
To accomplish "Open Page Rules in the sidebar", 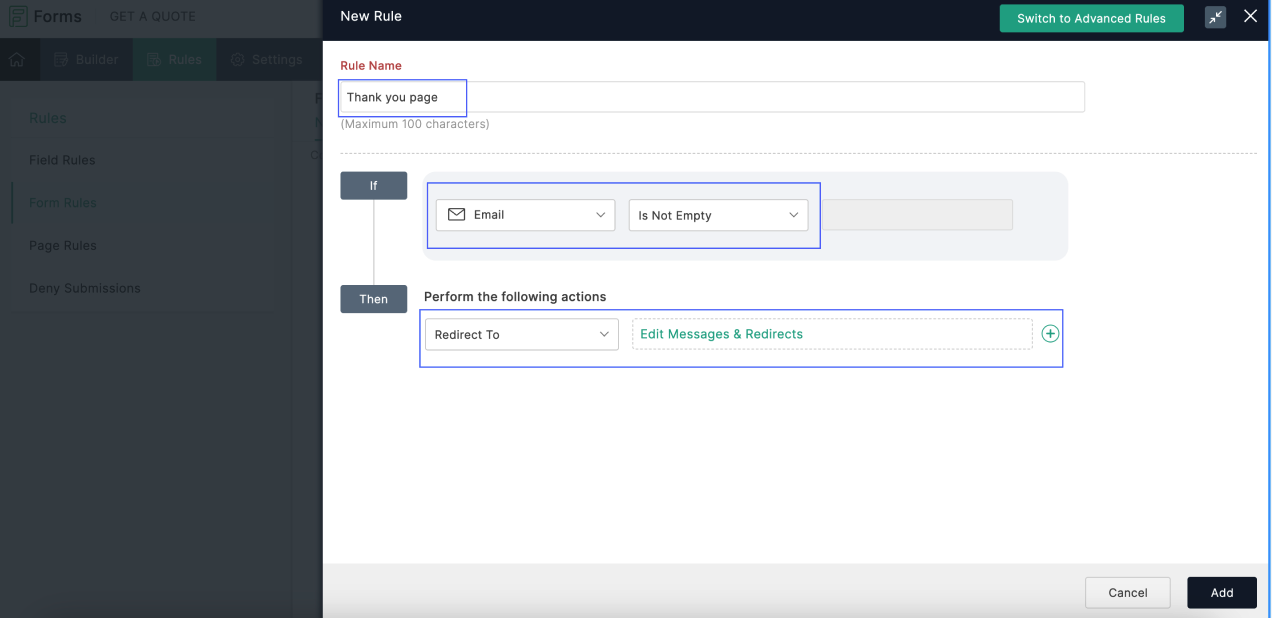I will (62, 245).
